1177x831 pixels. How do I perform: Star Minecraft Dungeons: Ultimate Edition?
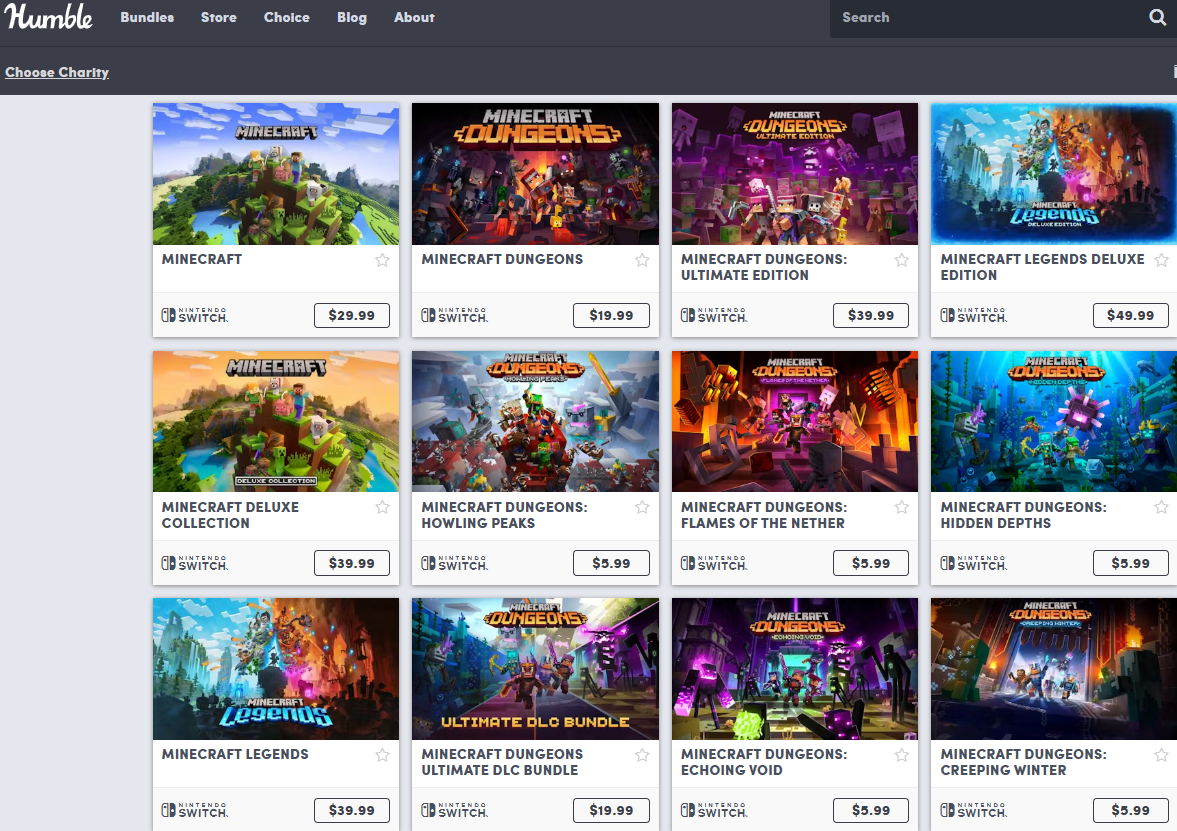click(902, 260)
